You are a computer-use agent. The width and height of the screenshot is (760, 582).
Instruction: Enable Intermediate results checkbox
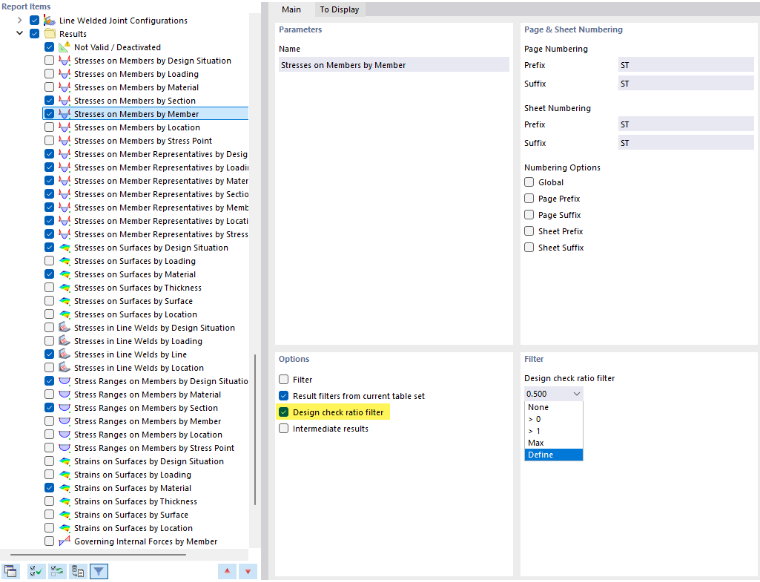[x=284, y=428]
